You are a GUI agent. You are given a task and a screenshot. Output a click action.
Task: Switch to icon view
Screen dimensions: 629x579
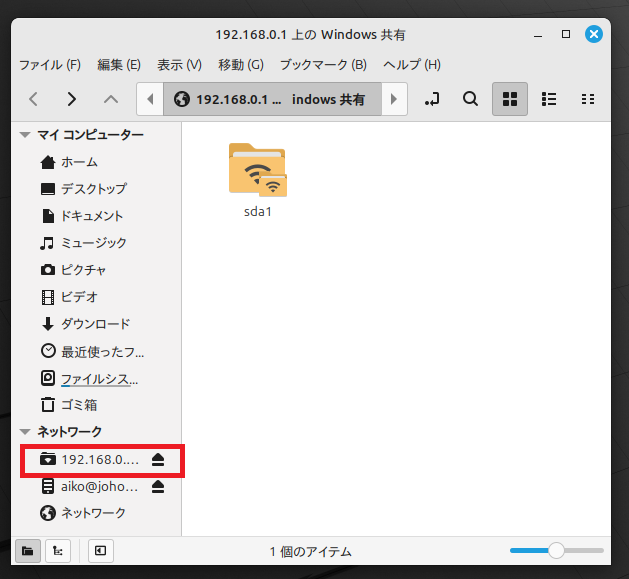point(509,99)
